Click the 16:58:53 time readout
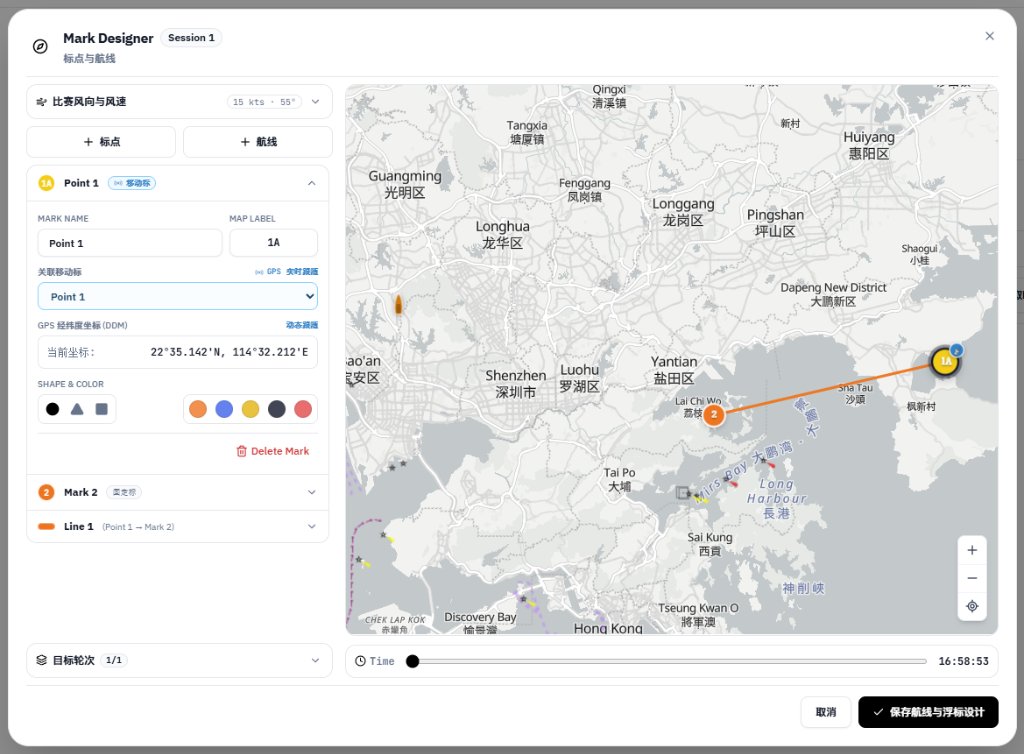The width and height of the screenshot is (1024, 754). [x=963, y=661]
